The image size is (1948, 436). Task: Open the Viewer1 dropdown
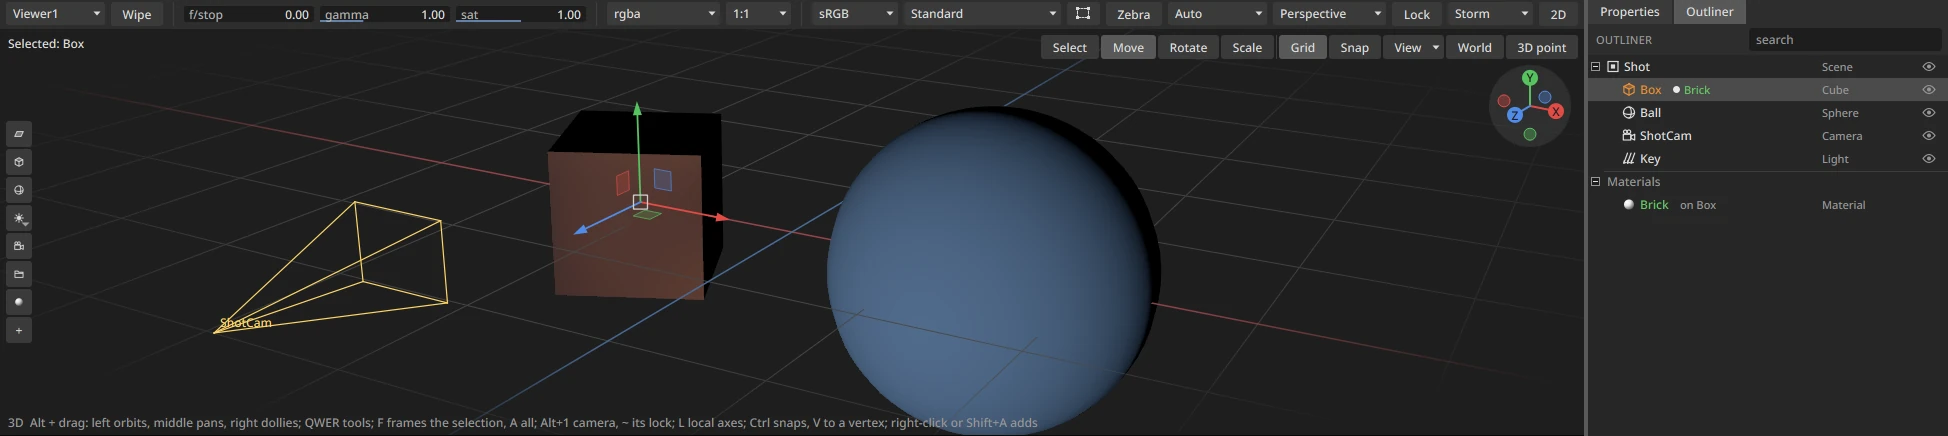click(55, 14)
